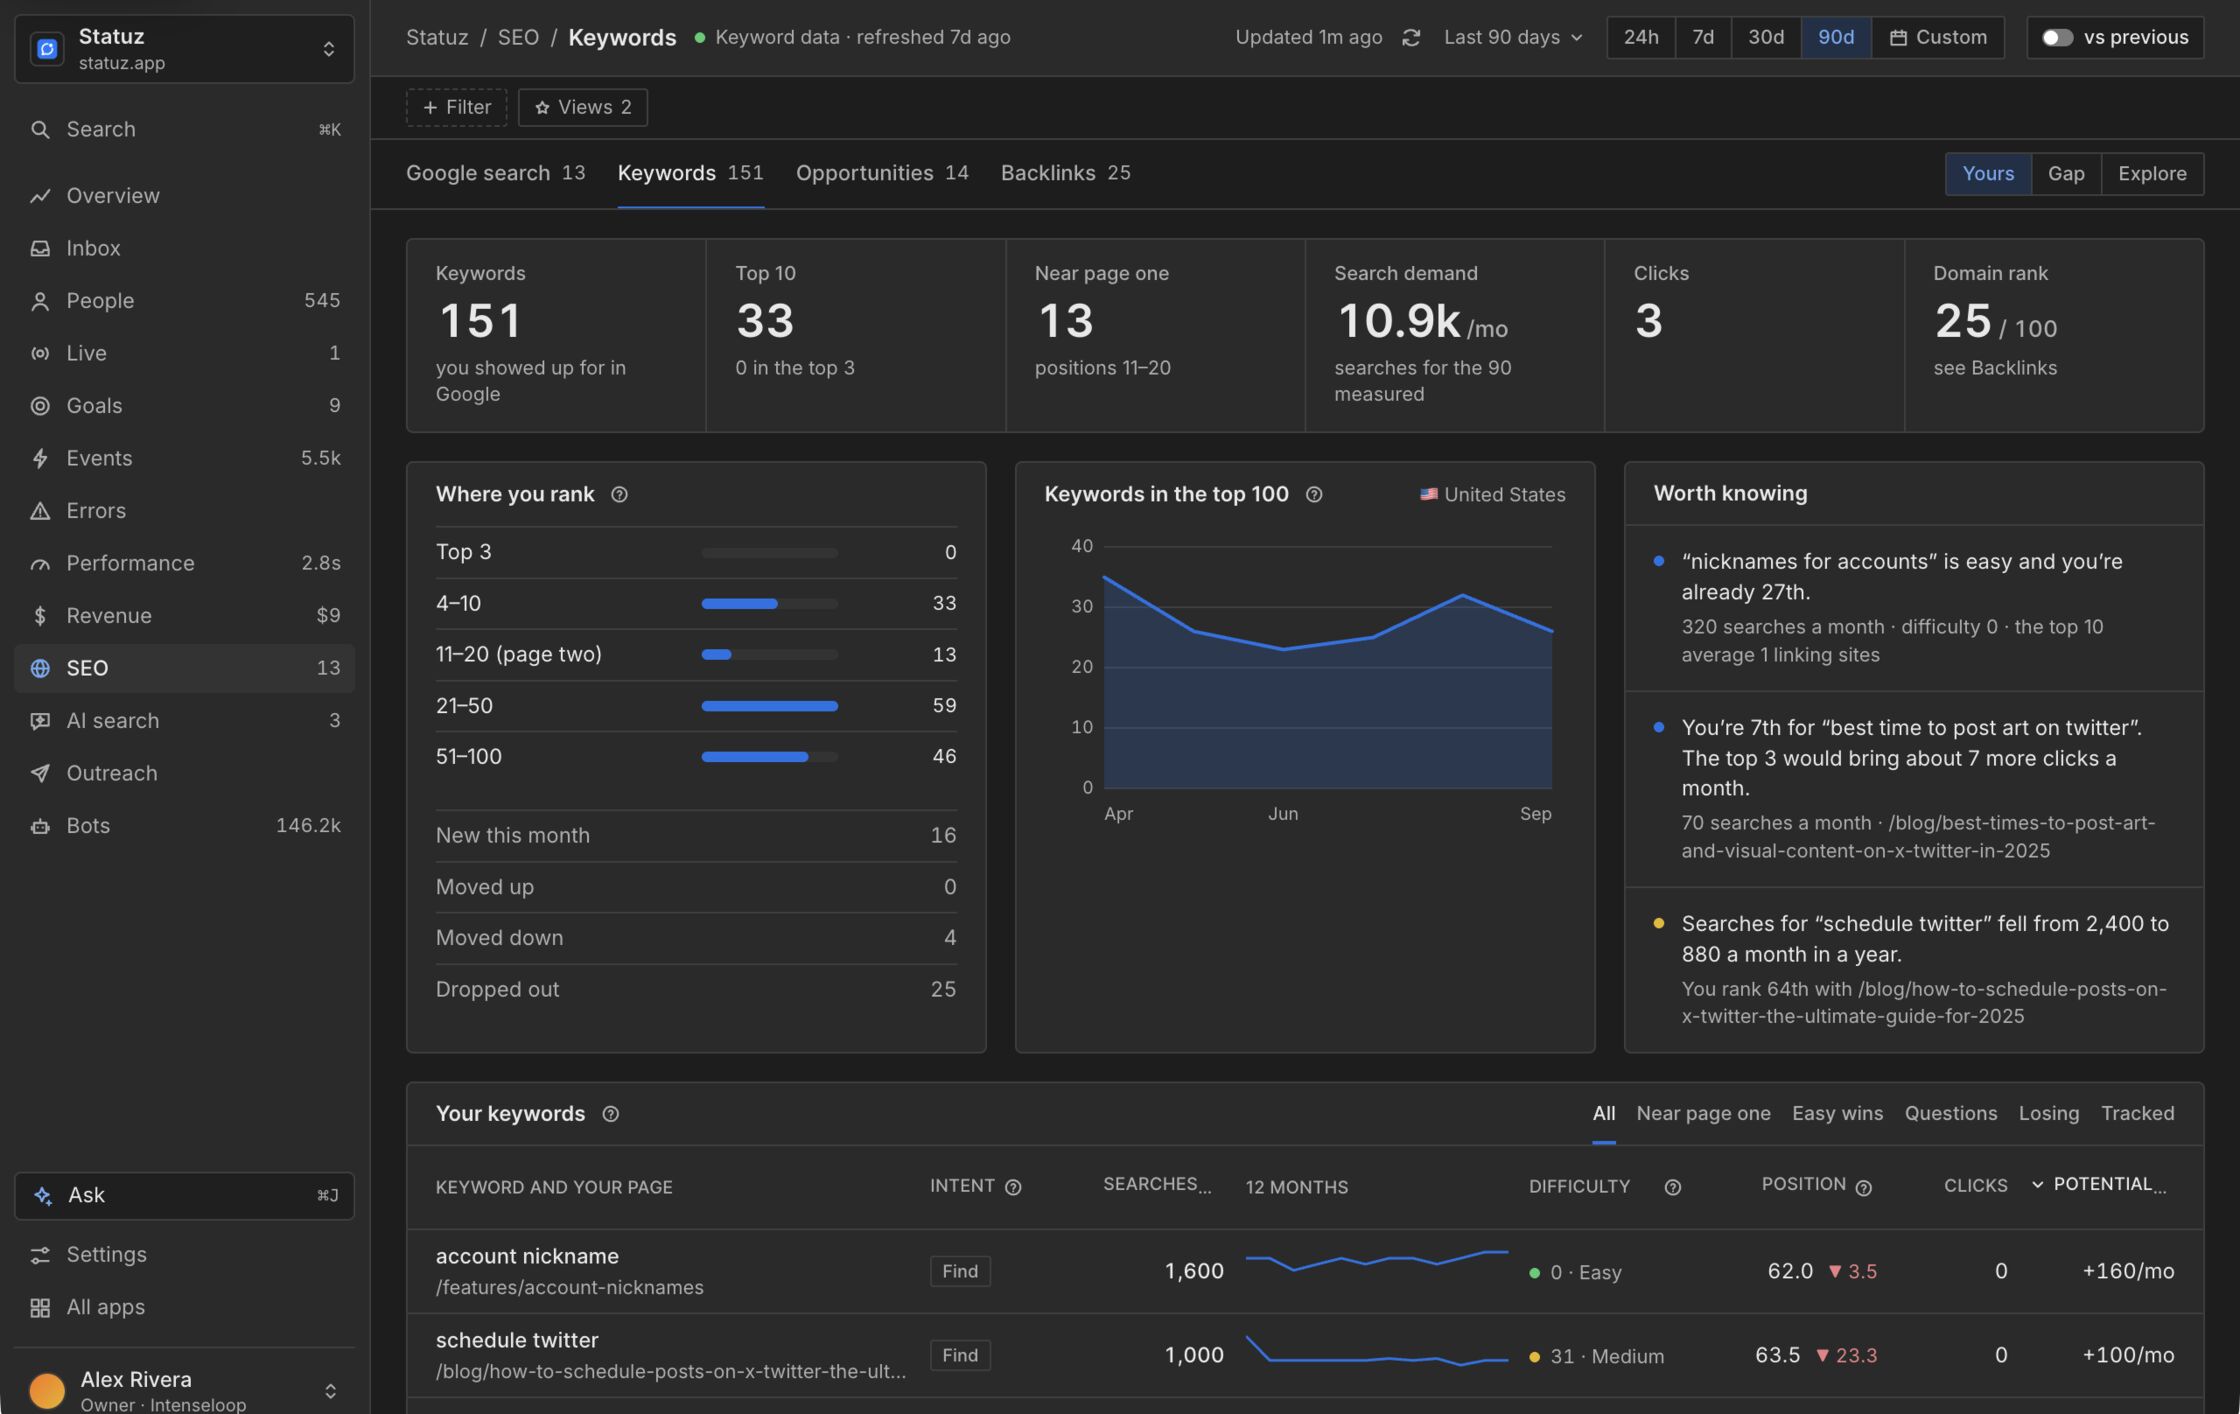The width and height of the screenshot is (2240, 1414).
Task: Click the Errors warning triangle icon
Action: tap(40, 511)
